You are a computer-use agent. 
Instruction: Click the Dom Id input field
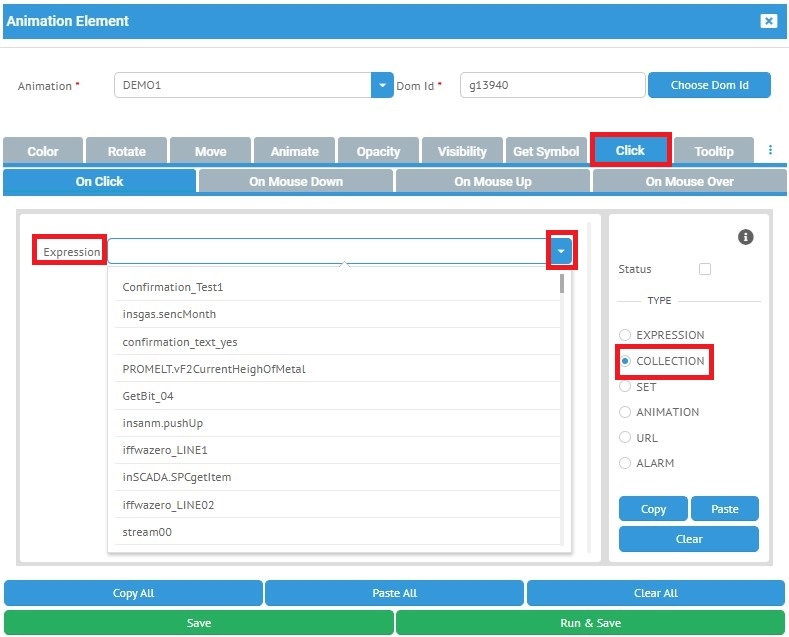coord(551,85)
